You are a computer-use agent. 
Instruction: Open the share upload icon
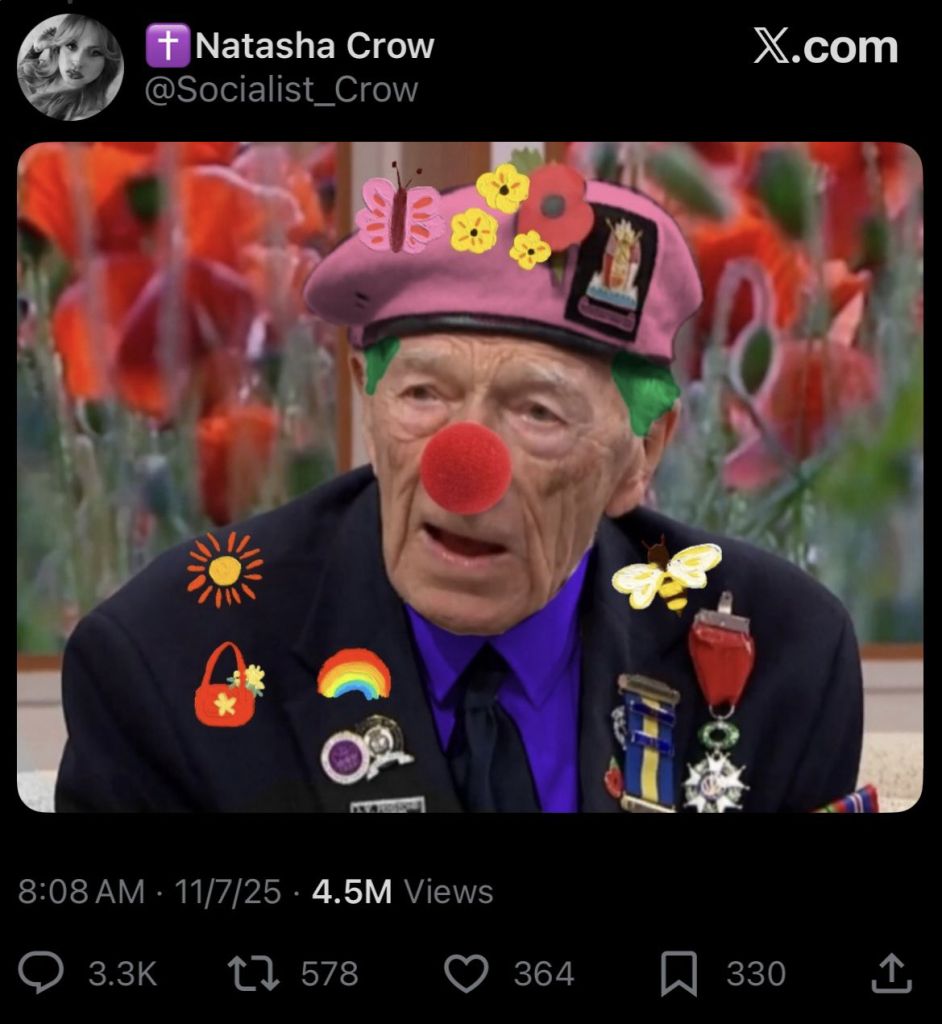coord(892,973)
